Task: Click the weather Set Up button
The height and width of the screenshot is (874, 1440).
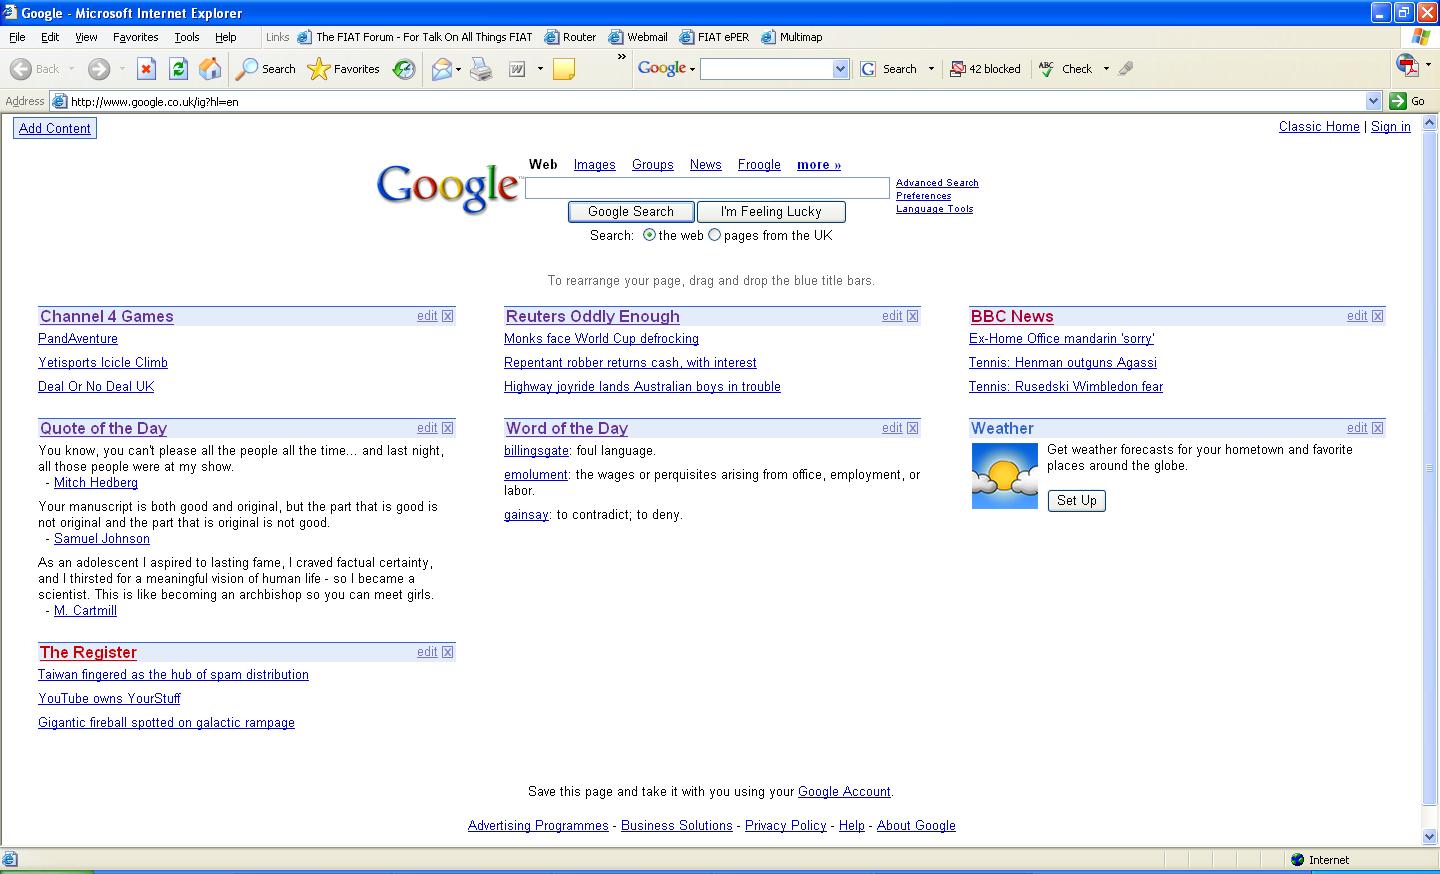Action: coord(1077,501)
